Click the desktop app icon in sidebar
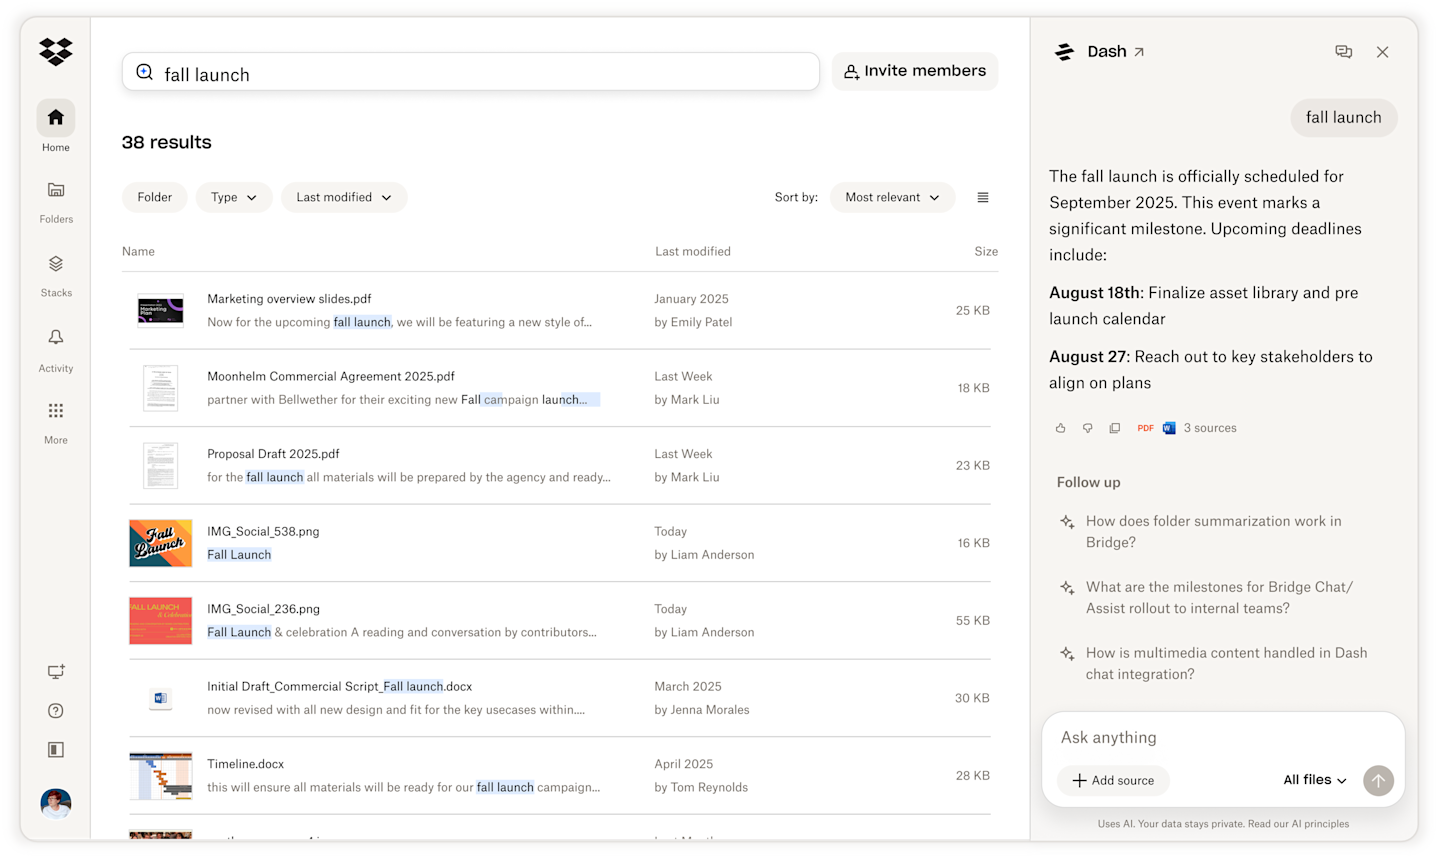 [56, 672]
